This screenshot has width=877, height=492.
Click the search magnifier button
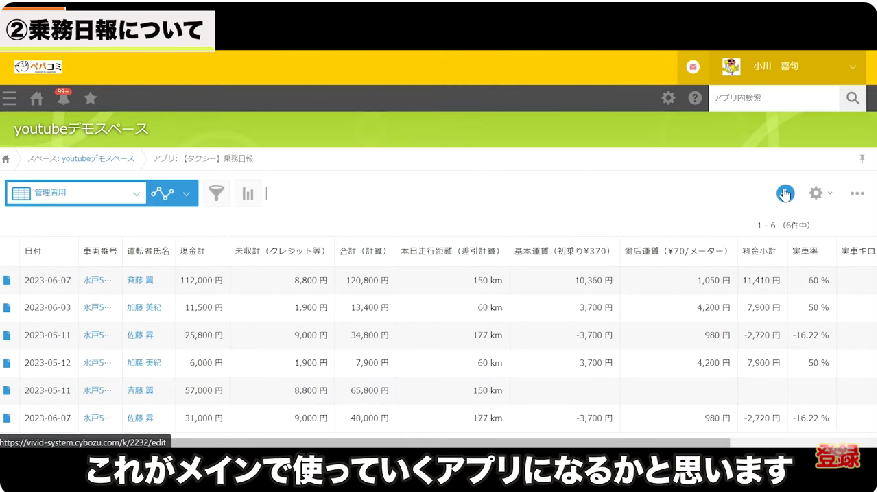[x=852, y=98]
